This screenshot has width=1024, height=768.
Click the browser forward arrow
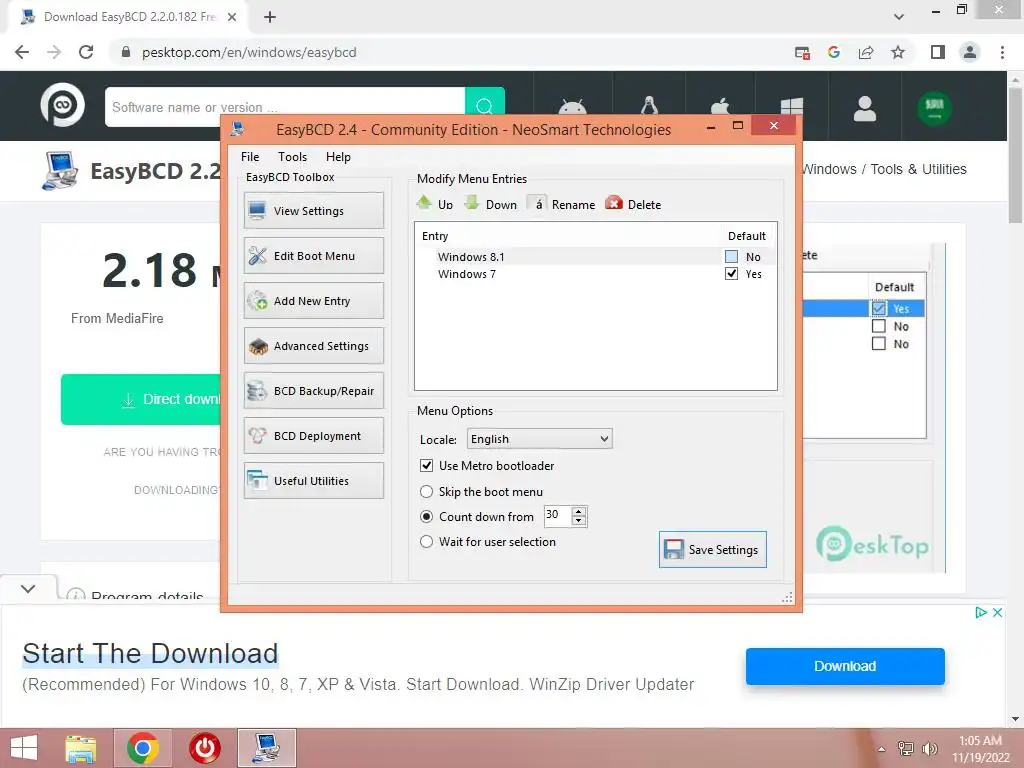pos(54,52)
